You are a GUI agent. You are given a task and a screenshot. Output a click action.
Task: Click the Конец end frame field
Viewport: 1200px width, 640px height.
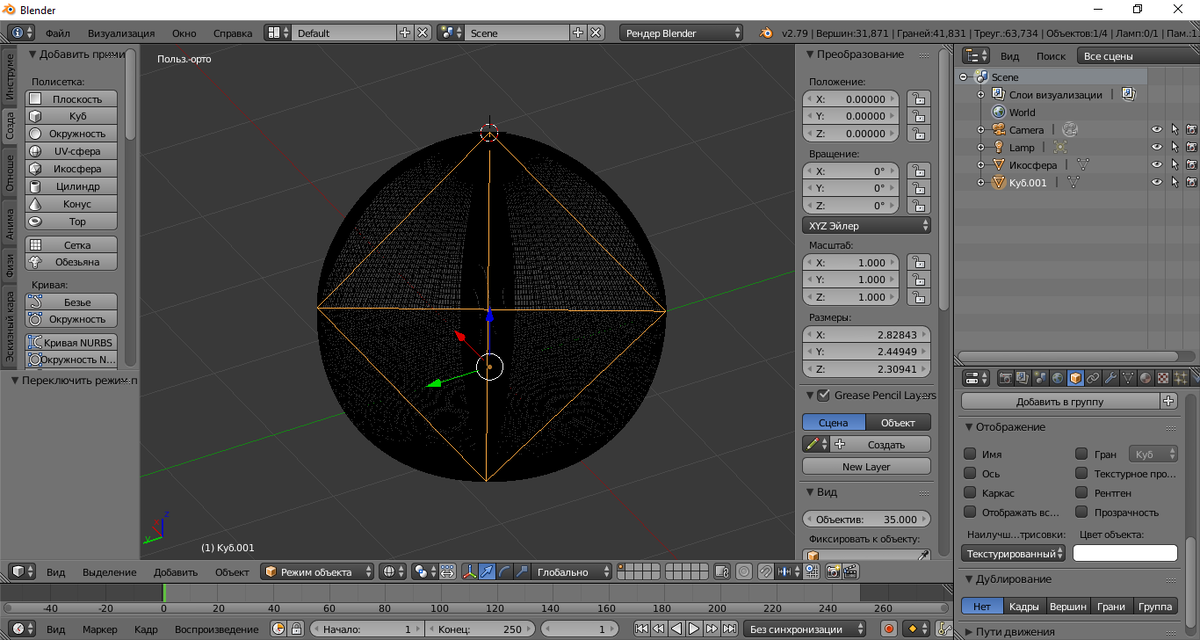(480, 629)
